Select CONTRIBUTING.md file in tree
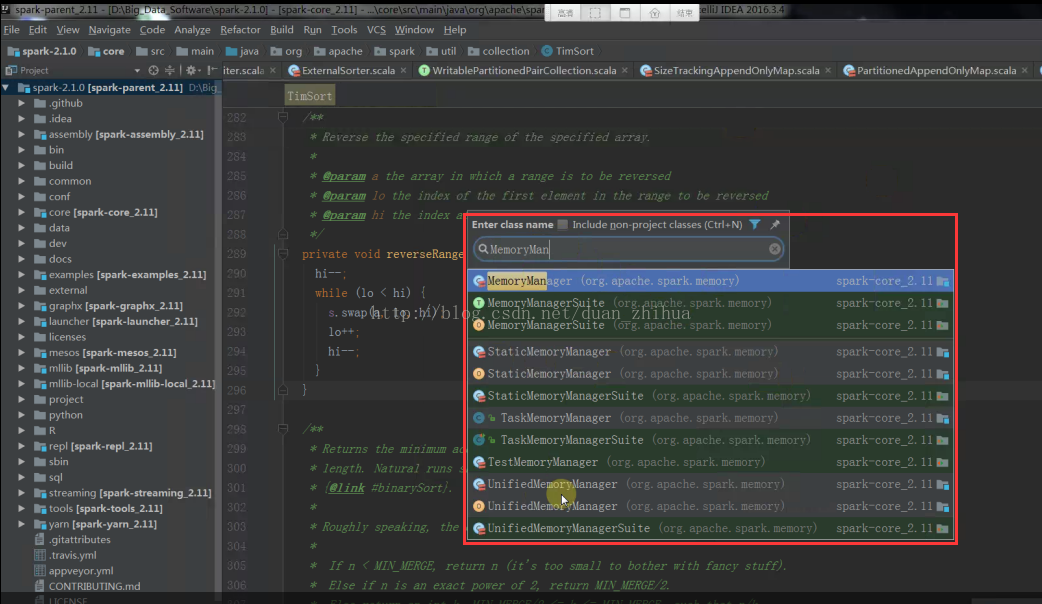The image size is (1042, 604). [x=87, y=586]
